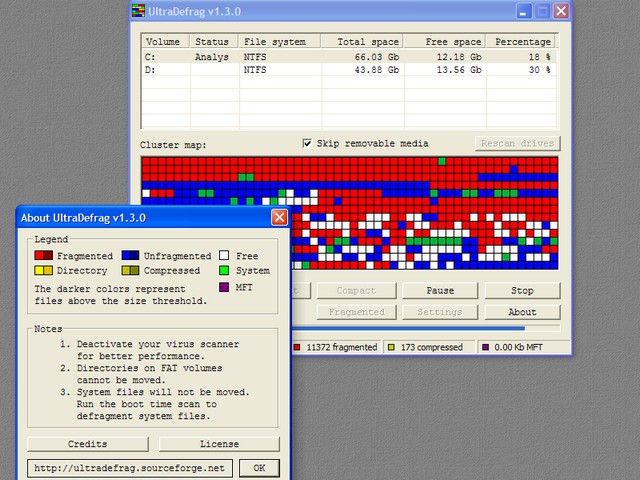Click the 173 compressed status entry
Viewport: 640px width, 480px height.
[429, 347]
